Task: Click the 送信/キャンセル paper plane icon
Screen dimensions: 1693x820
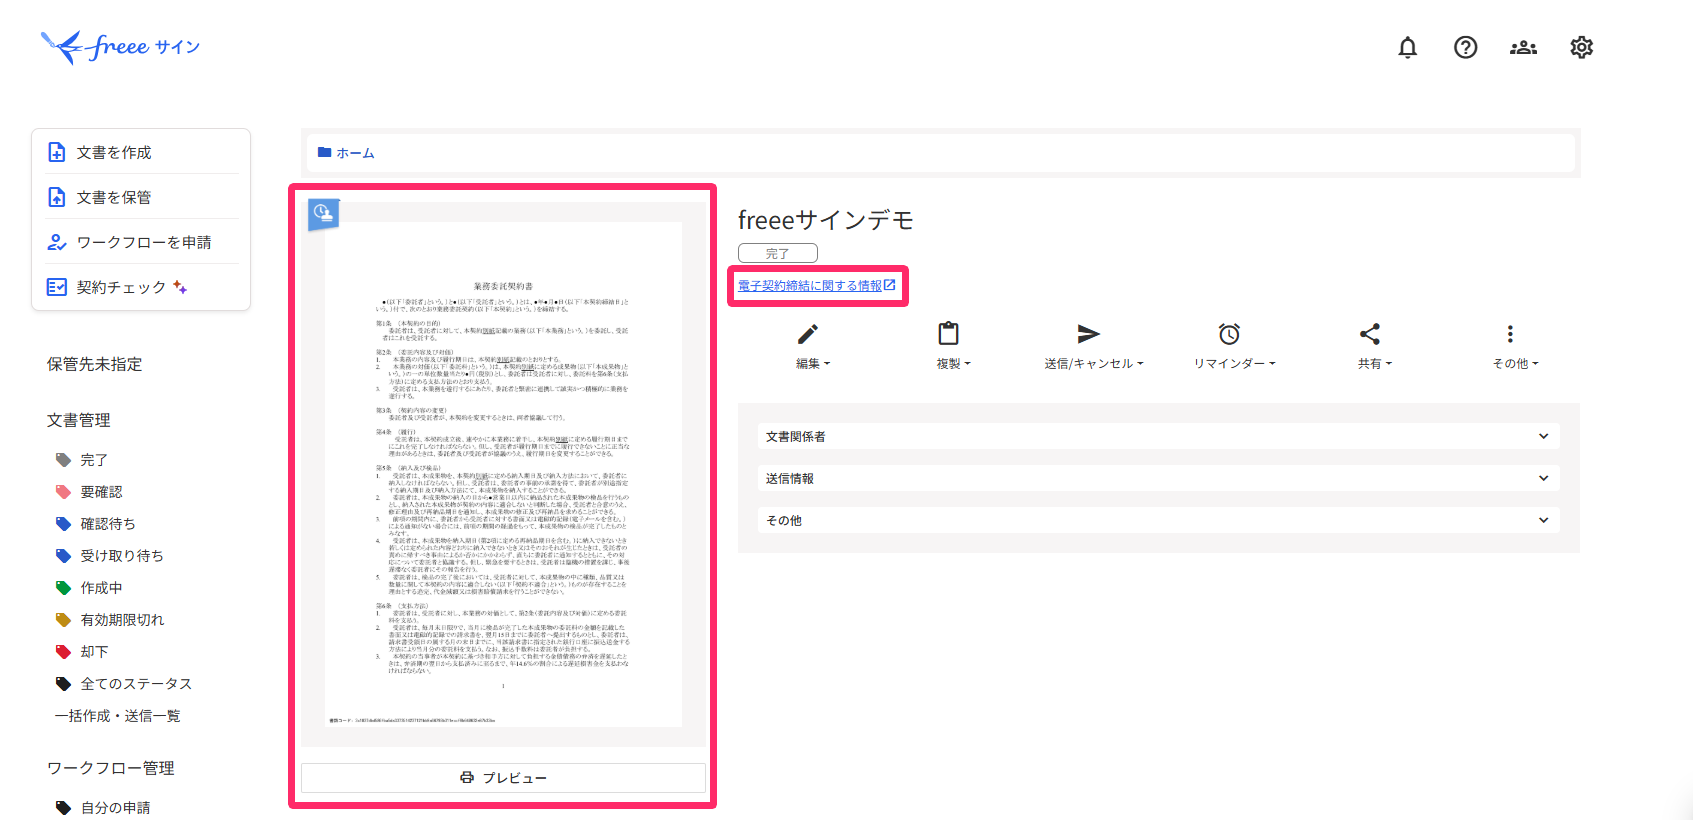Action: click(1088, 334)
